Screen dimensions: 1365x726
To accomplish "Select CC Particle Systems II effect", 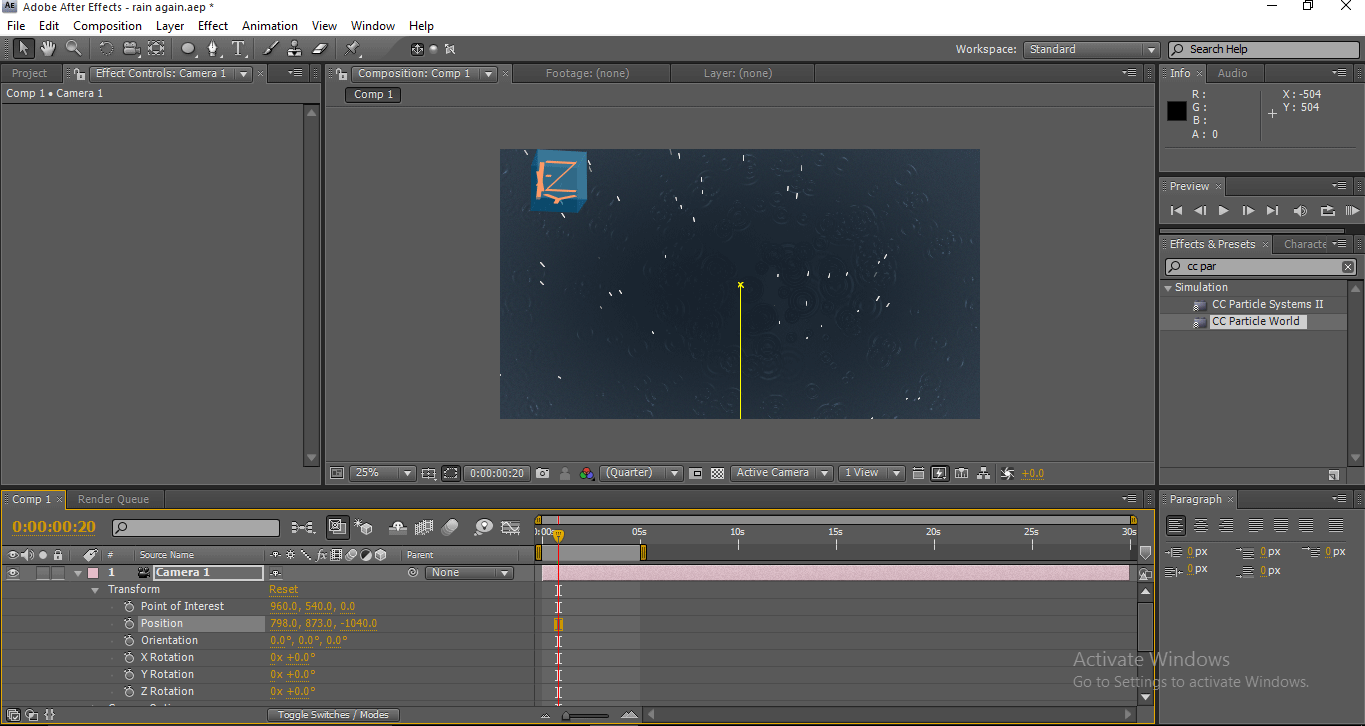I will [1267, 304].
